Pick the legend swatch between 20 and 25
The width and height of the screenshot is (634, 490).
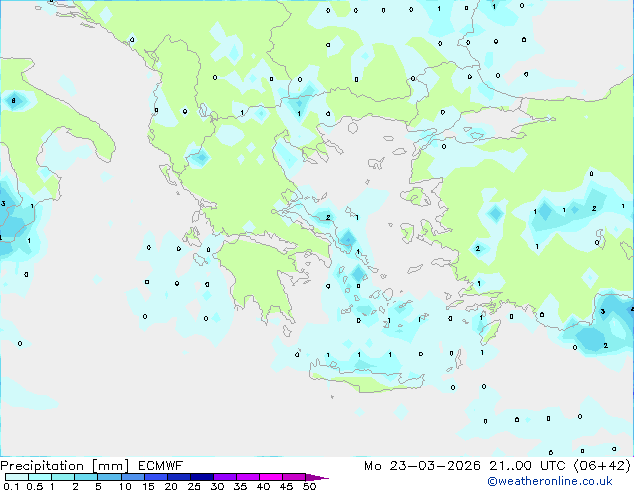[x=178, y=477]
